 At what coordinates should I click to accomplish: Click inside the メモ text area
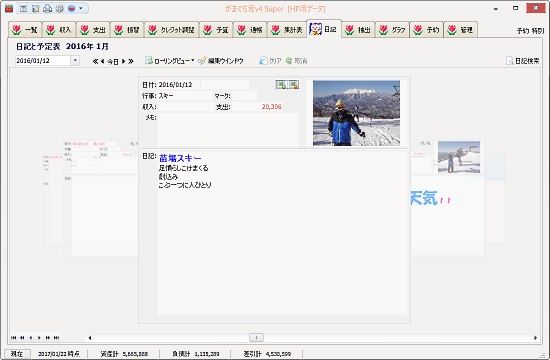click(x=228, y=129)
